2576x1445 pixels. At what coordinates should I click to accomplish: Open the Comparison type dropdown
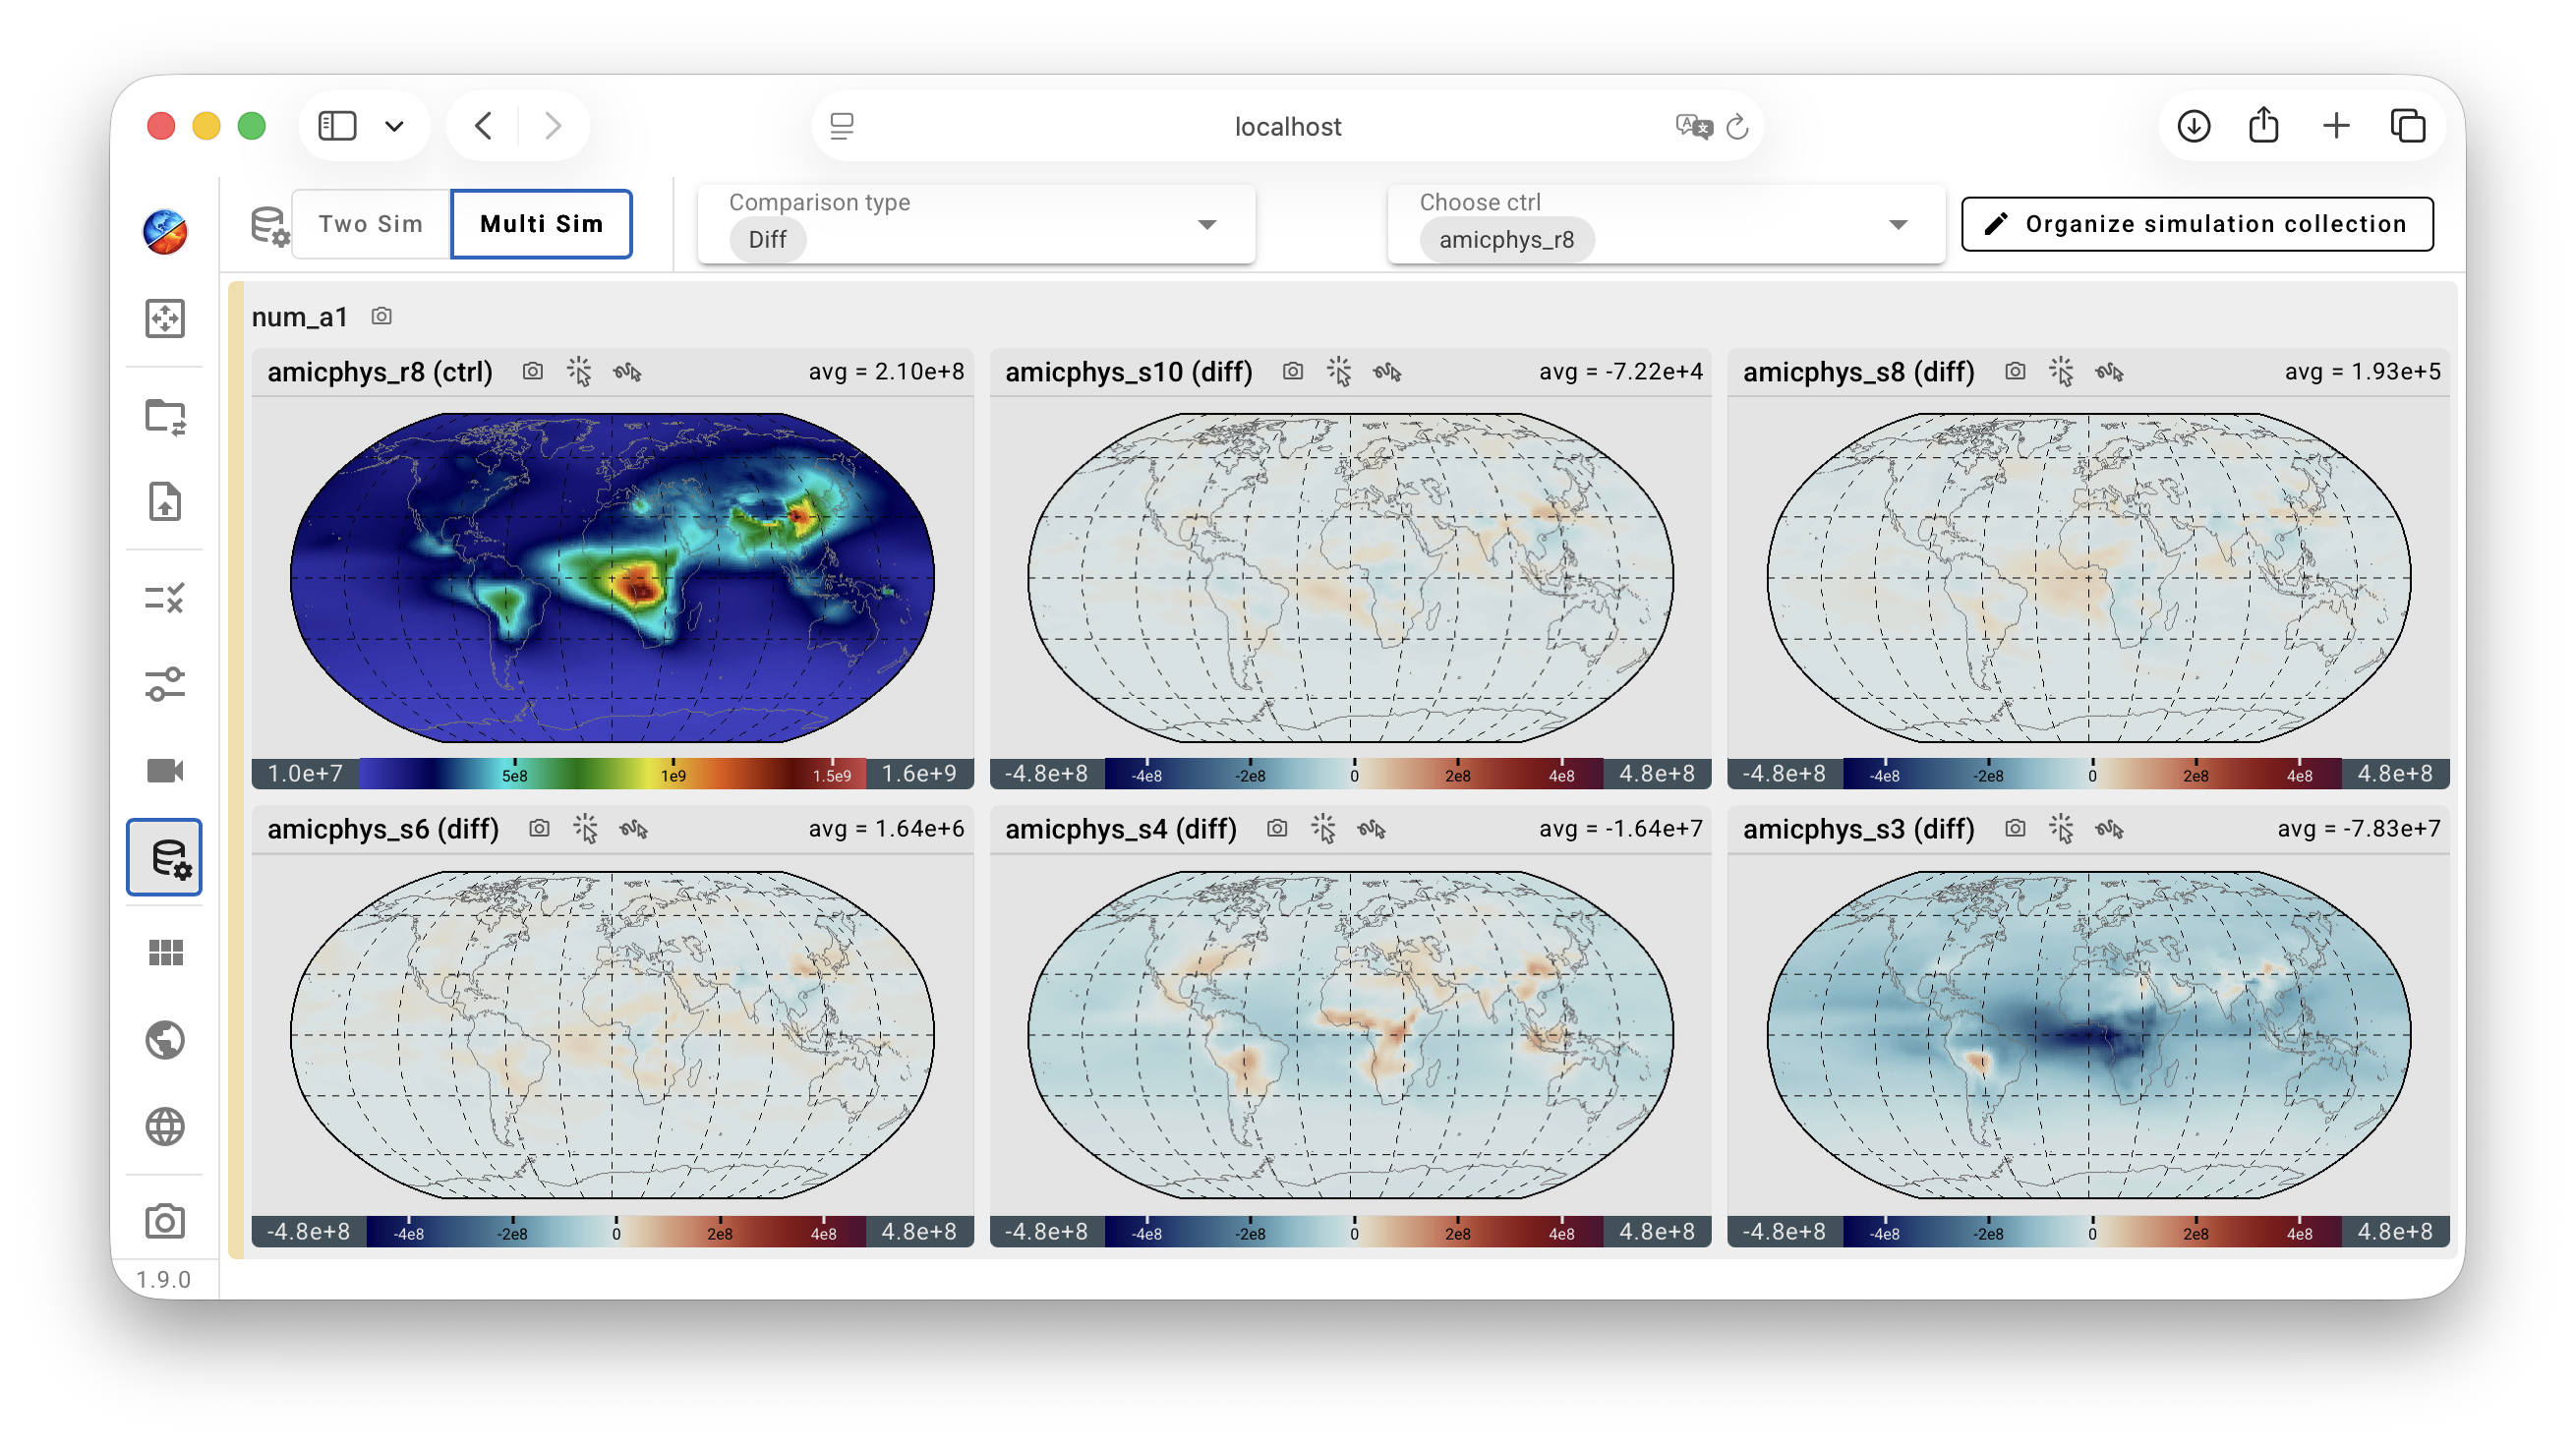(976, 224)
